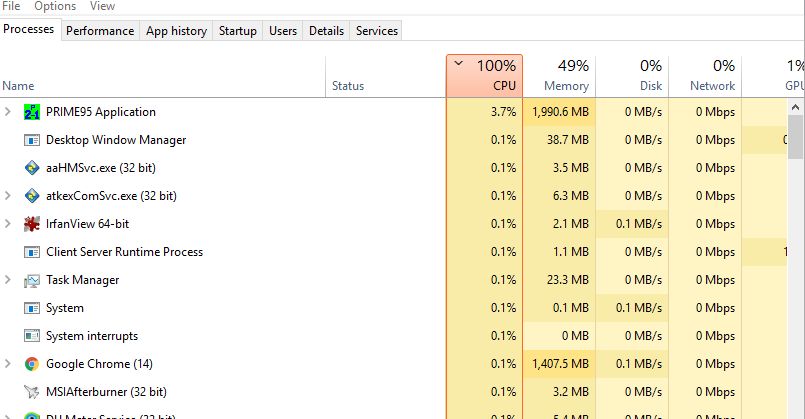This screenshot has height=419, width=805.
Task: Select the MSIAfterburner (32 bit) row
Action: pyautogui.click(x=393, y=392)
